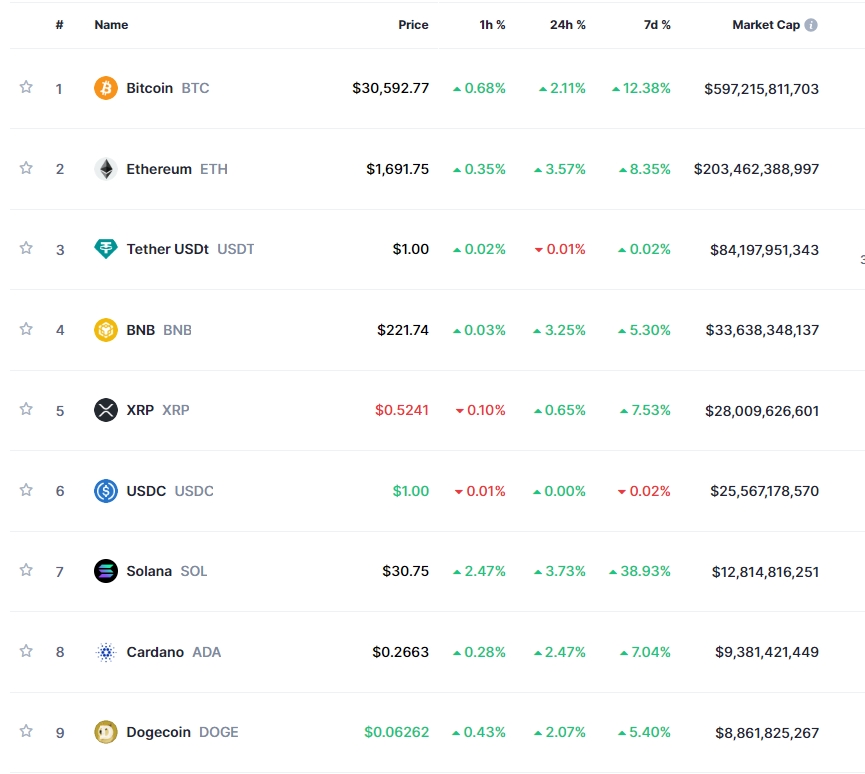The width and height of the screenshot is (865, 774).
Task: Sort by the # rank column header
Action: pos(59,25)
